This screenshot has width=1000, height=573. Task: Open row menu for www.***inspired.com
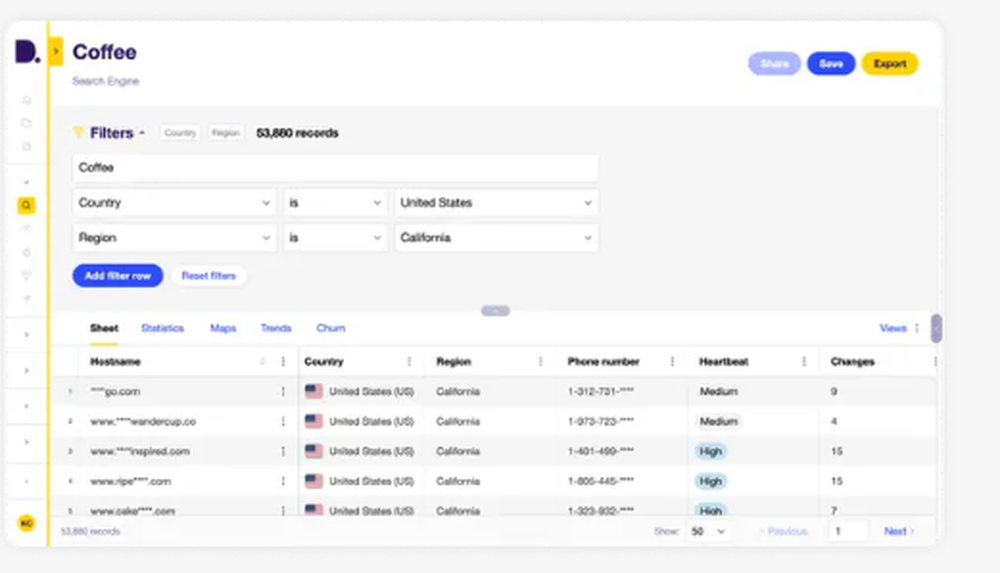click(x=283, y=451)
